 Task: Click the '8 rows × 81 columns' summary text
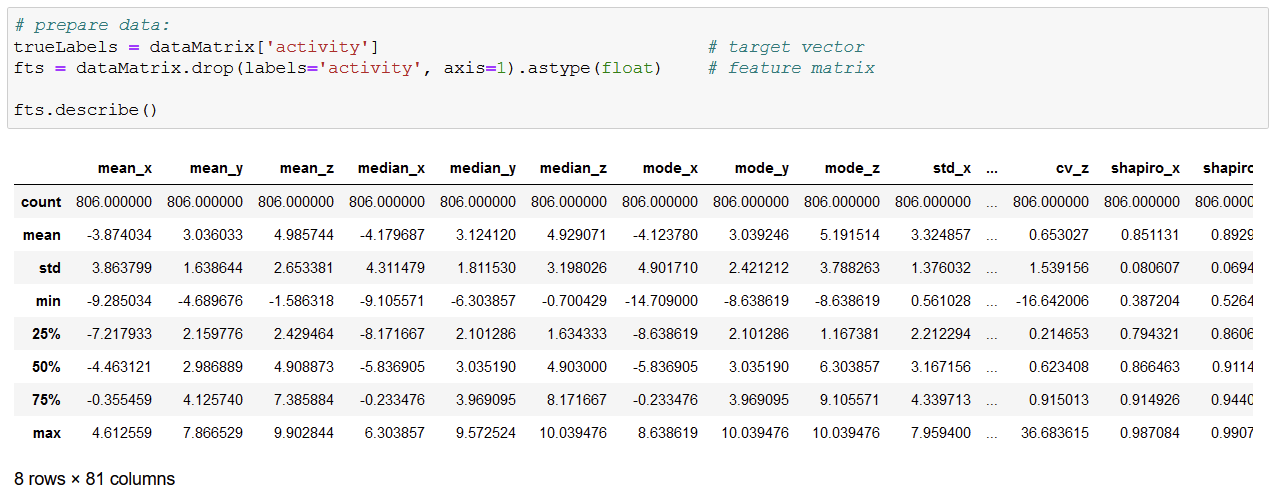(94, 479)
